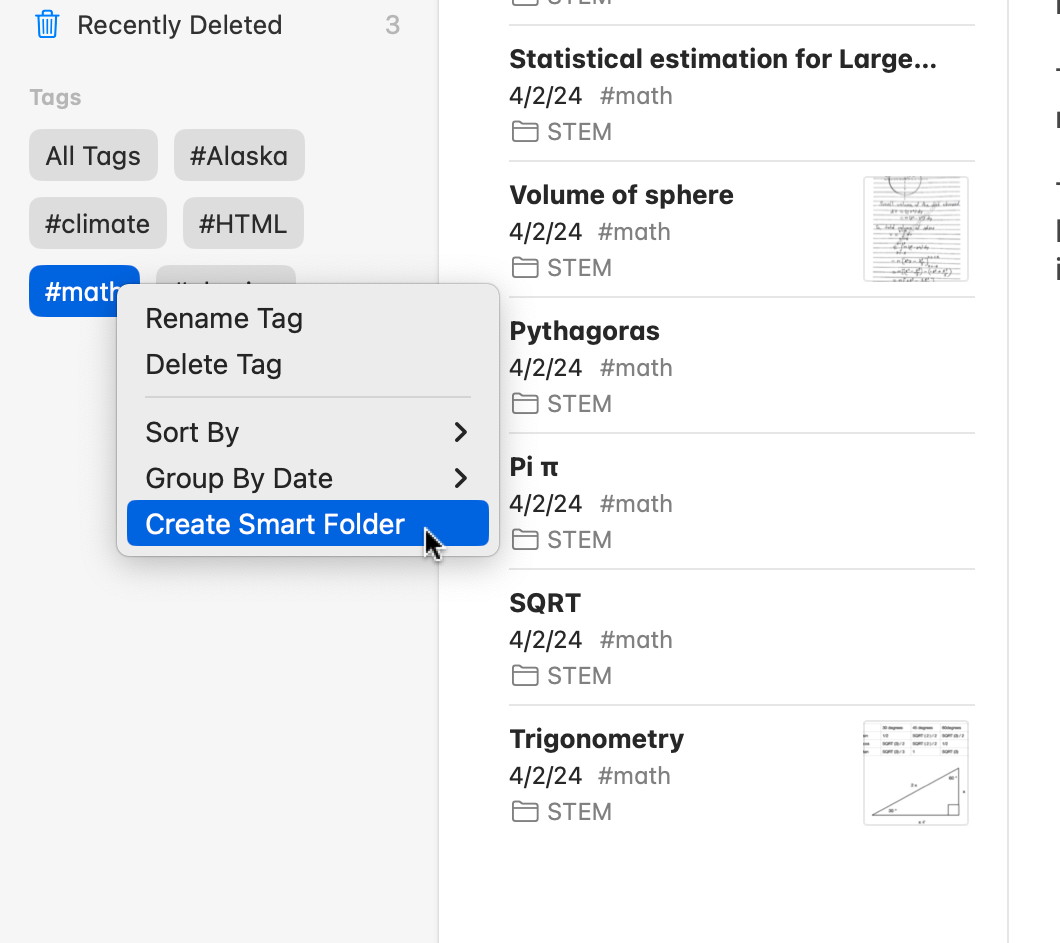Open the Recently Deleted folder
The width and height of the screenshot is (1060, 943).
coord(179,25)
